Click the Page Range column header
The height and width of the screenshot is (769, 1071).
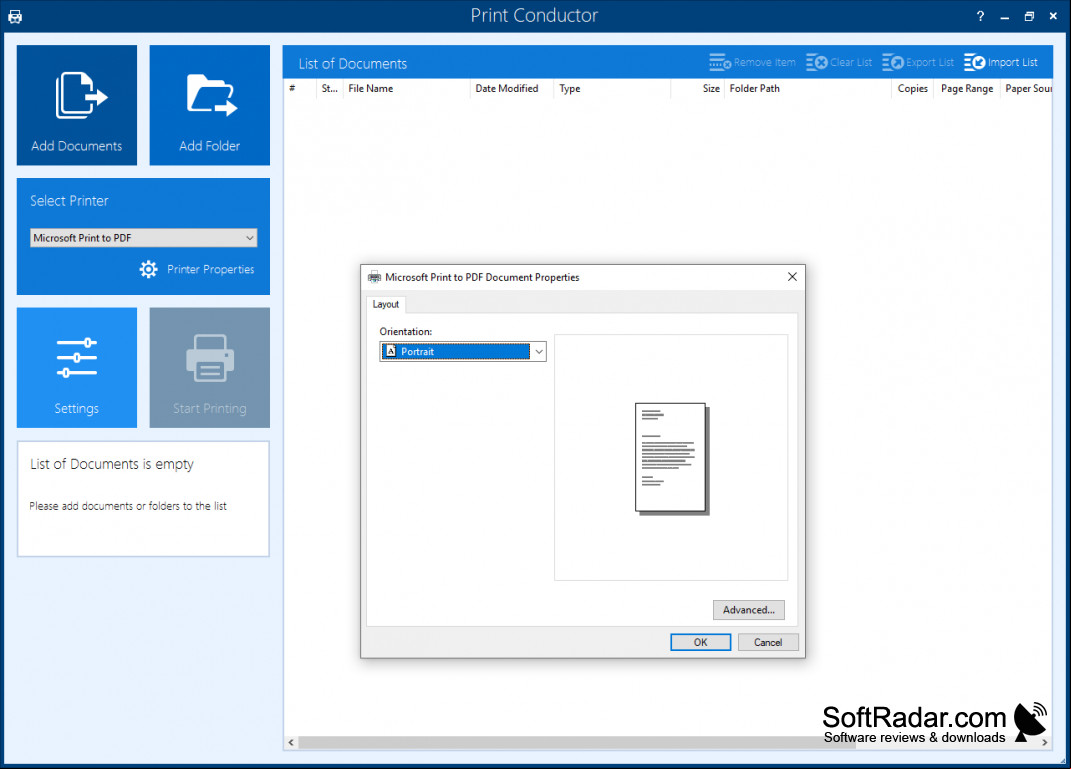[x=966, y=88]
